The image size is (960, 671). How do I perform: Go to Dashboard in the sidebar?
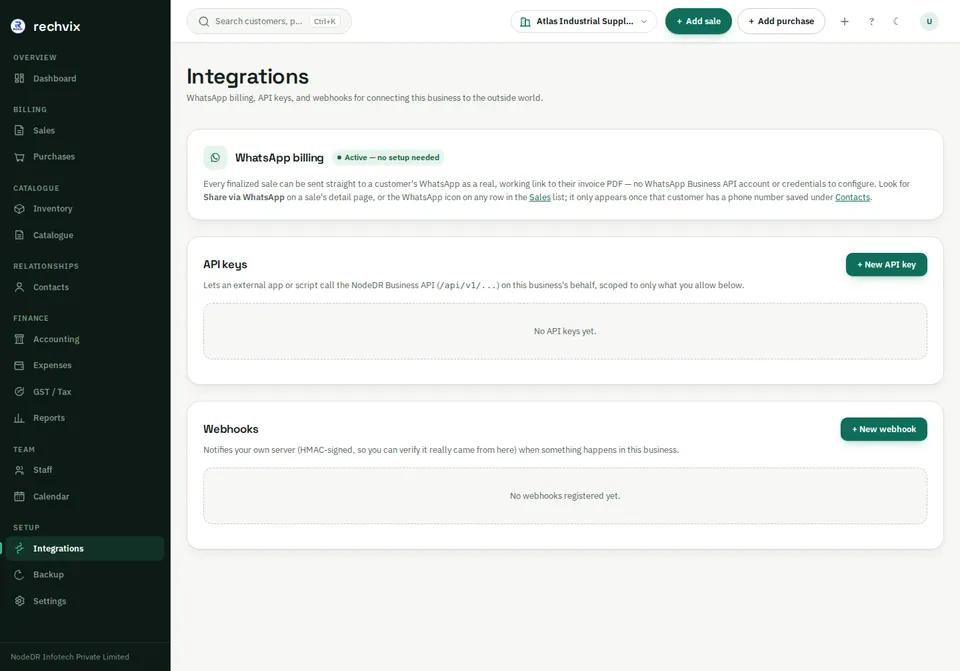84,78
